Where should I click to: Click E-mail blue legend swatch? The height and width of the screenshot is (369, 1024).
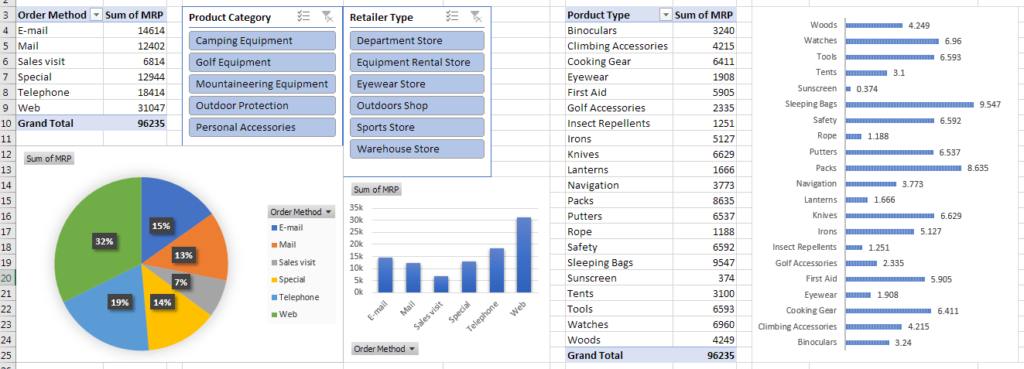click(274, 228)
